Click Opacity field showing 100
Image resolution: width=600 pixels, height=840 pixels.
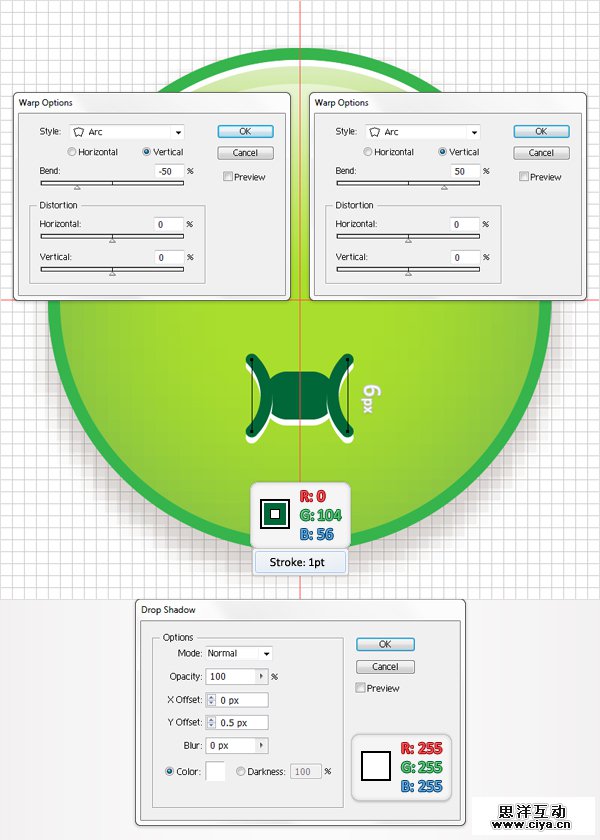coord(231,677)
